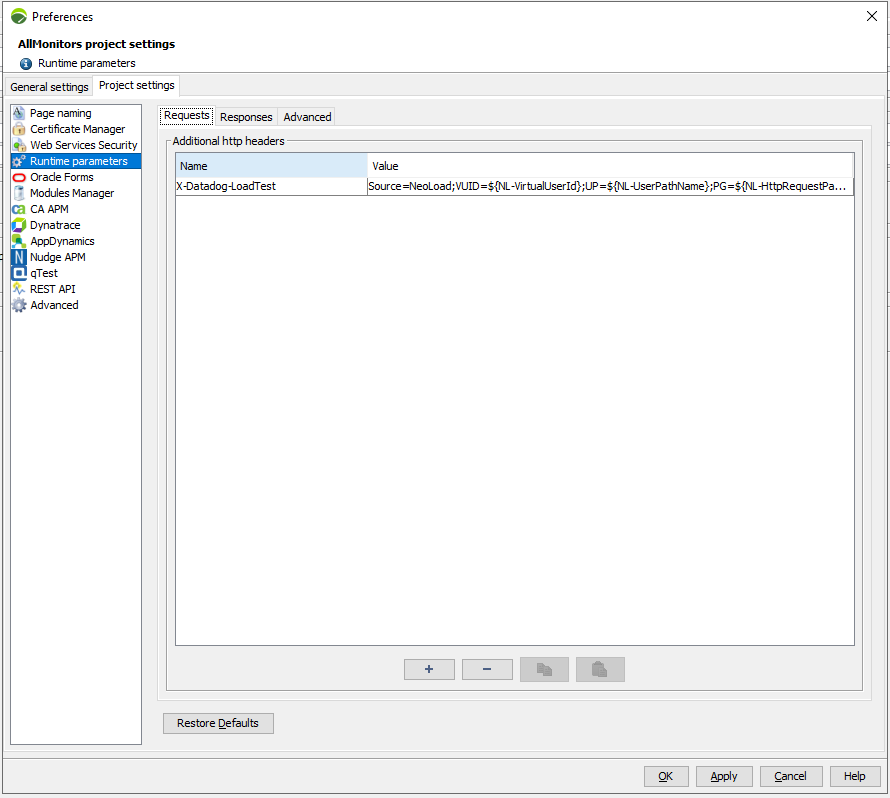Click the REST API icon
Image resolution: width=890 pixels, height=798 pixels.
pos(19,289)
